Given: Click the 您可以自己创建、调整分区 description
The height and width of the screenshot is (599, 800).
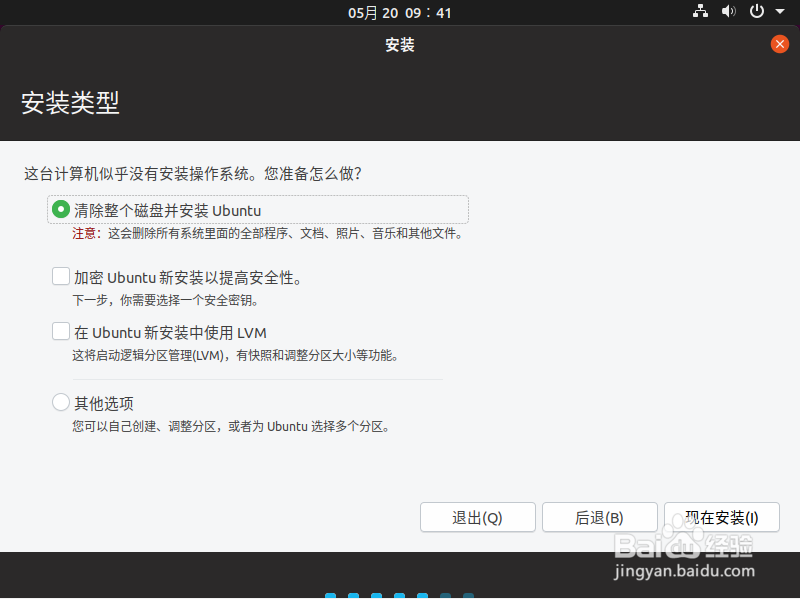Looking at the screenshot, I should pos(232,427).
